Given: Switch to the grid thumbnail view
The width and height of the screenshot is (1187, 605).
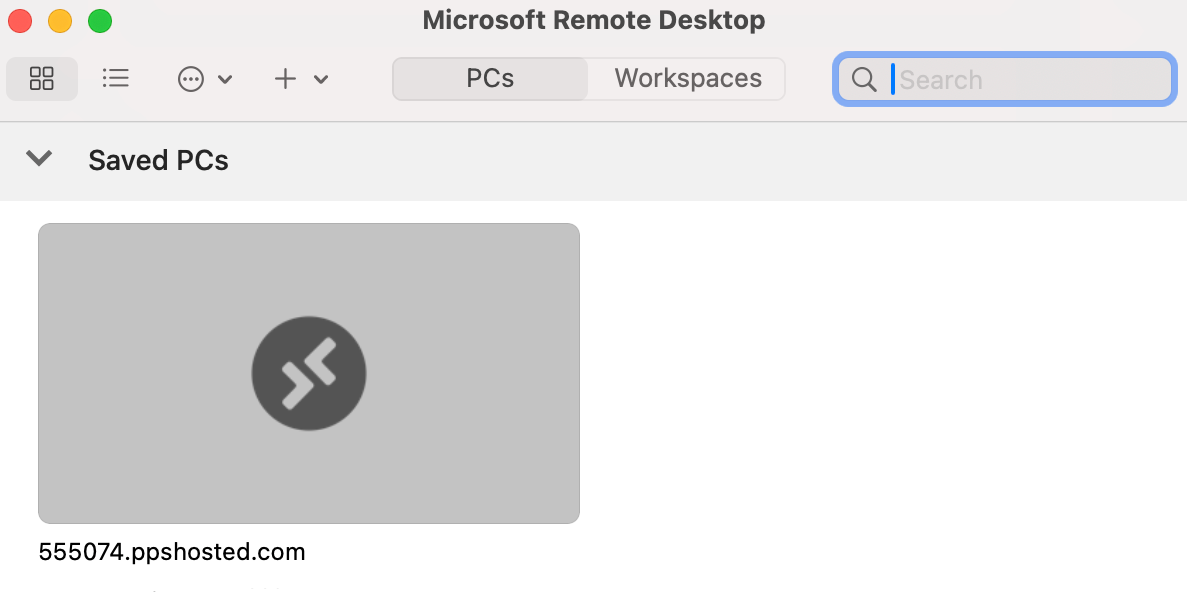Looking at the screenshot, I should tap(42, 78).
